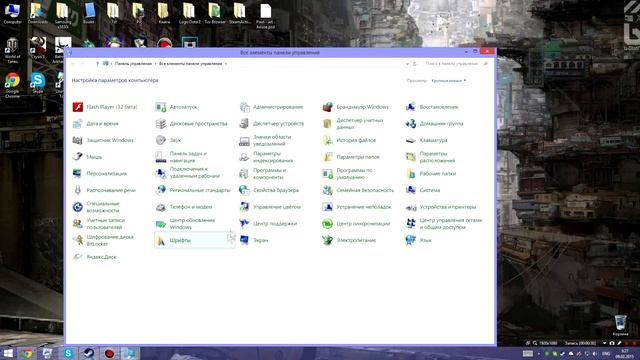Open Skype from the taskbar
This screenshot has height=360, width=640.
68,353
